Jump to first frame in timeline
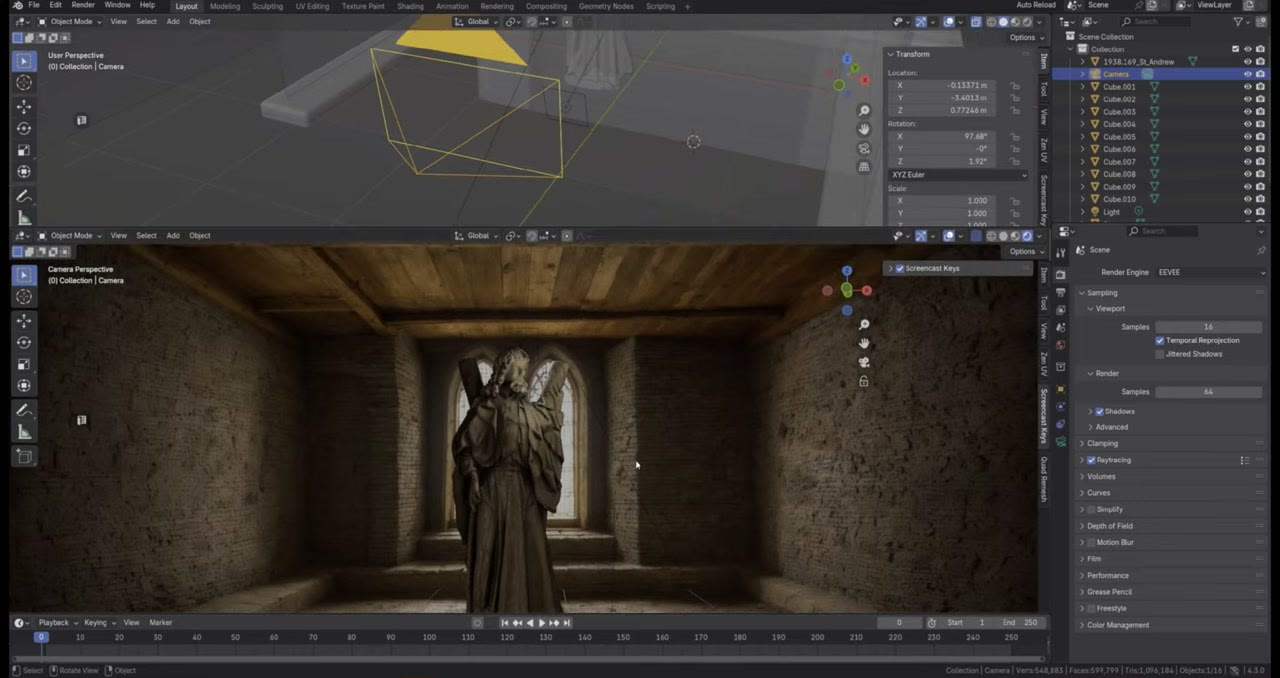 tap(505, 623)
